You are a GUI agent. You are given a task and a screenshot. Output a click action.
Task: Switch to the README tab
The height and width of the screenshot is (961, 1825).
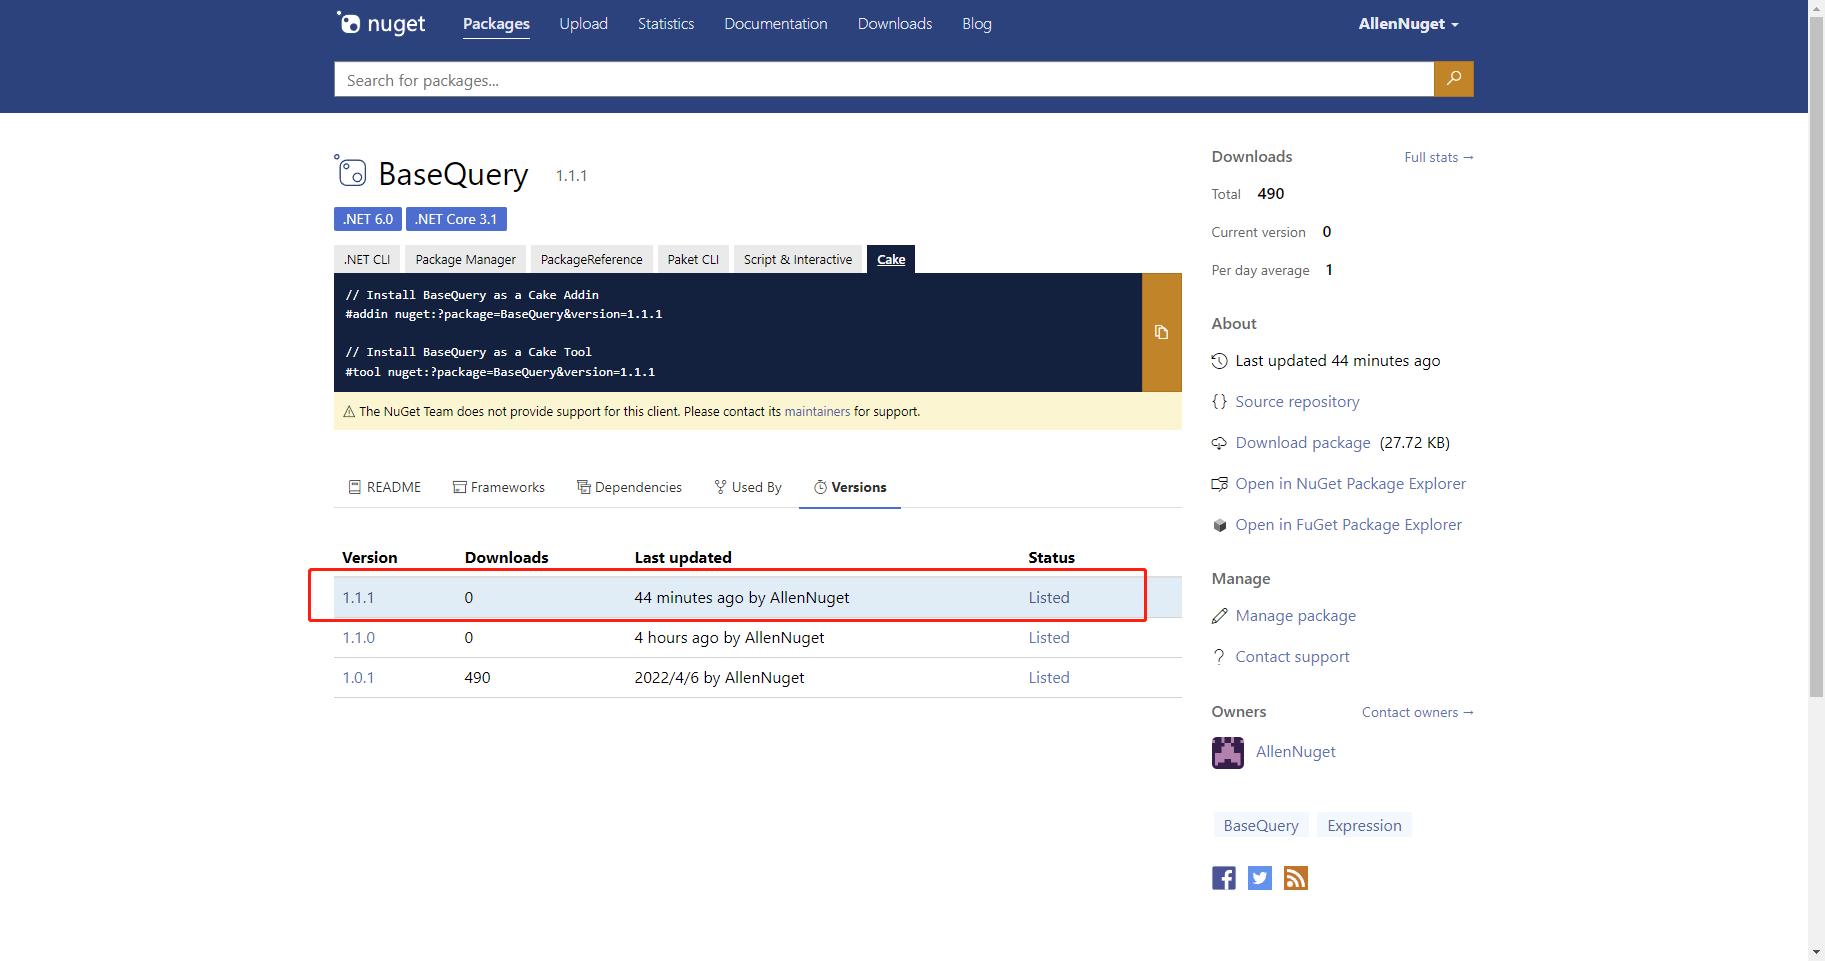coord(385,487)
